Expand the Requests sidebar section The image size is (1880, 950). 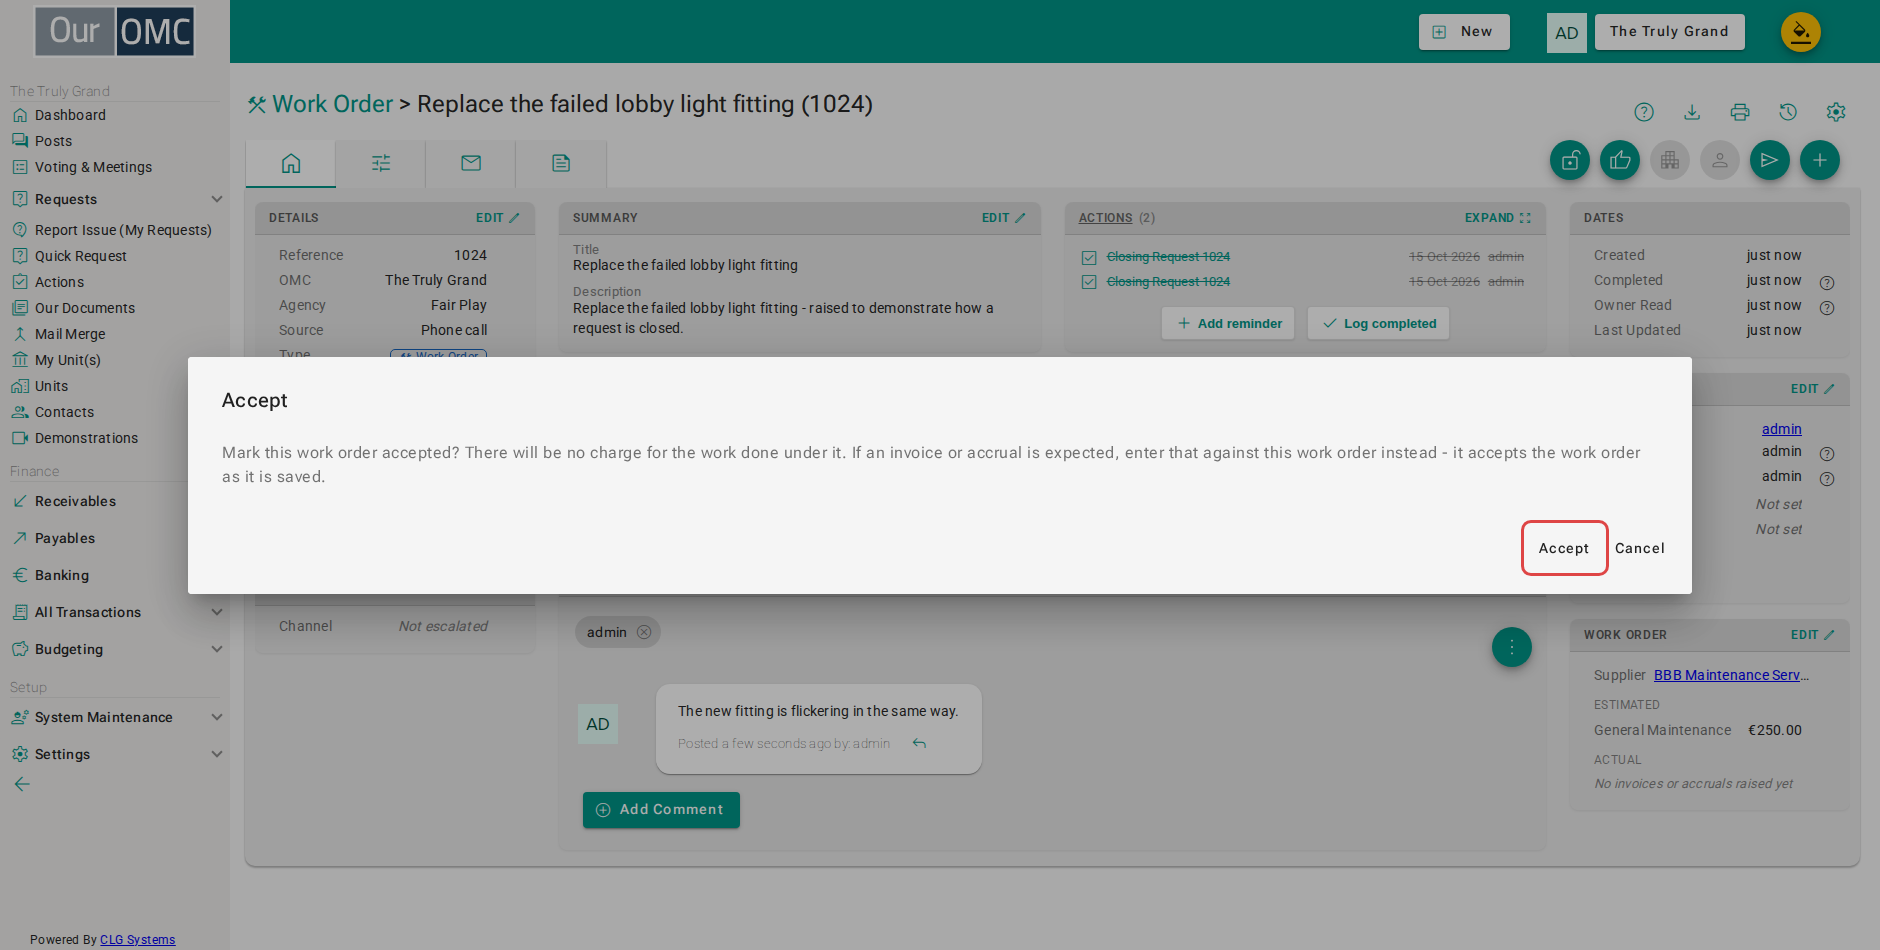pos(217,199)
